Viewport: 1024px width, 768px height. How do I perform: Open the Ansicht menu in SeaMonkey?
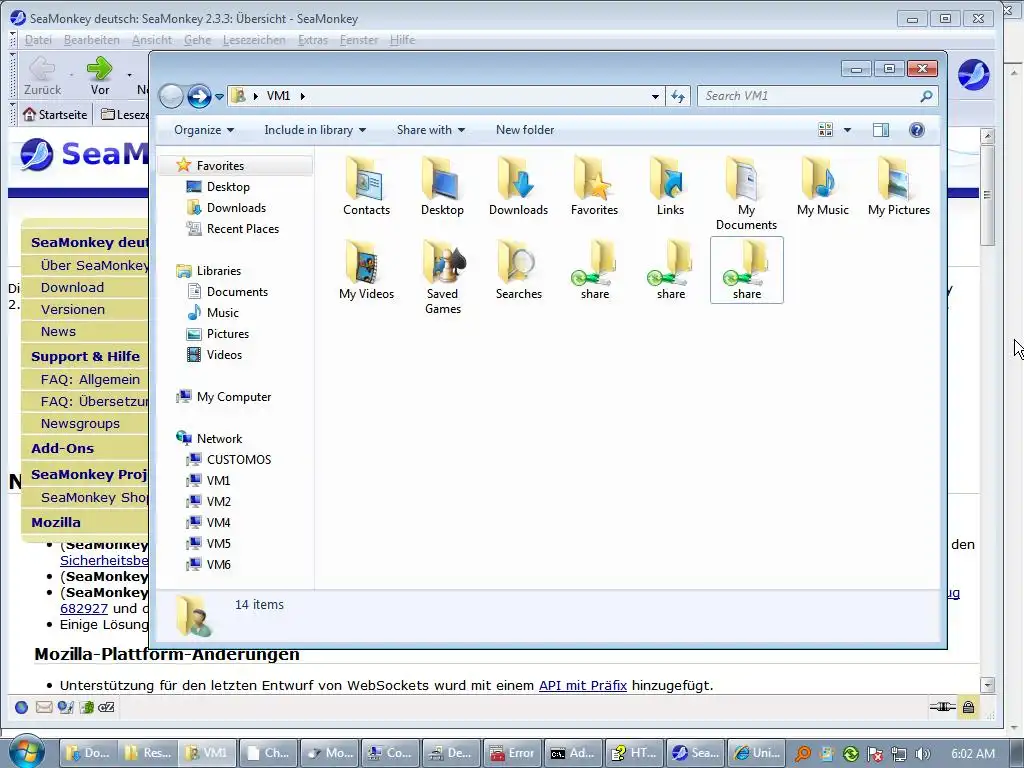[152, 40]
